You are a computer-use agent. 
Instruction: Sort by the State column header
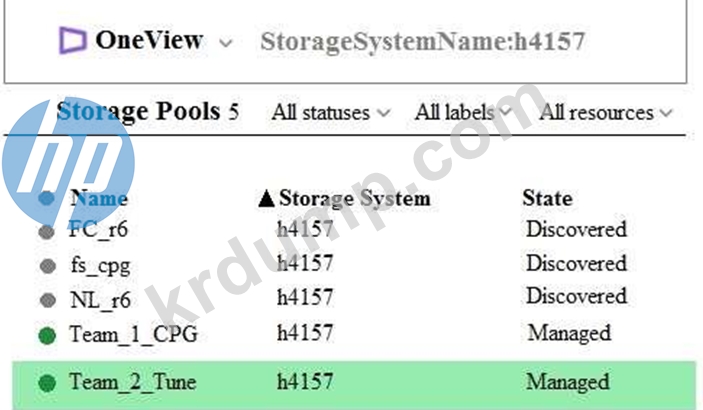(547, 198)
